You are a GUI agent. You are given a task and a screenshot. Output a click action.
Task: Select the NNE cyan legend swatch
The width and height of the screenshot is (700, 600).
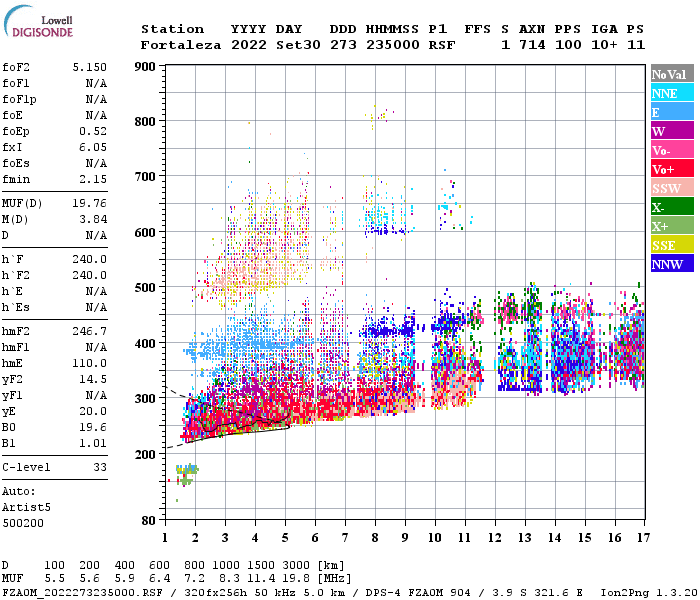tap(672, 92)
